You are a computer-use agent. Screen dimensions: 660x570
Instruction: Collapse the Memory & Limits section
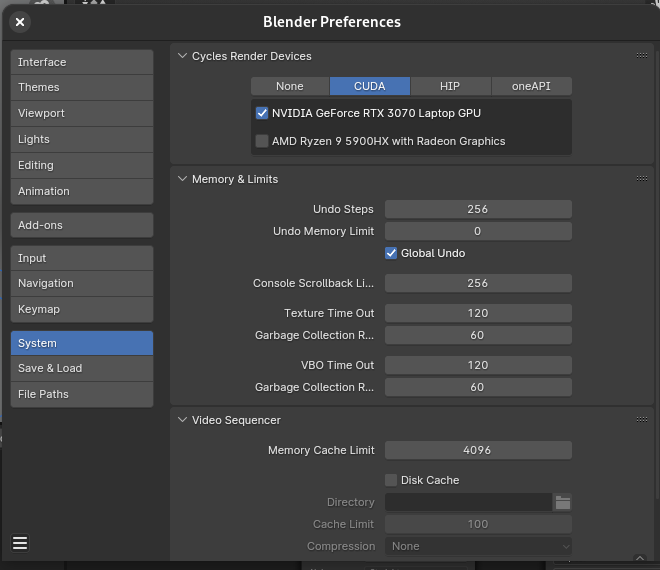[182, 180]
